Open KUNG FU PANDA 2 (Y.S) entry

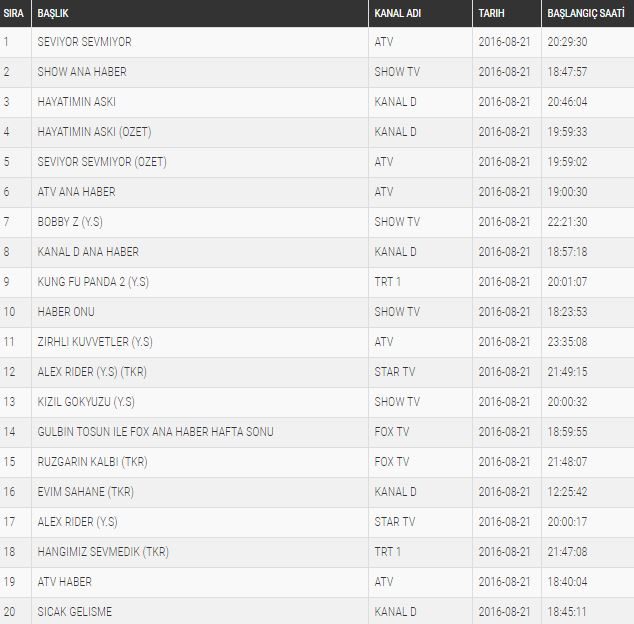click(95, 282)
